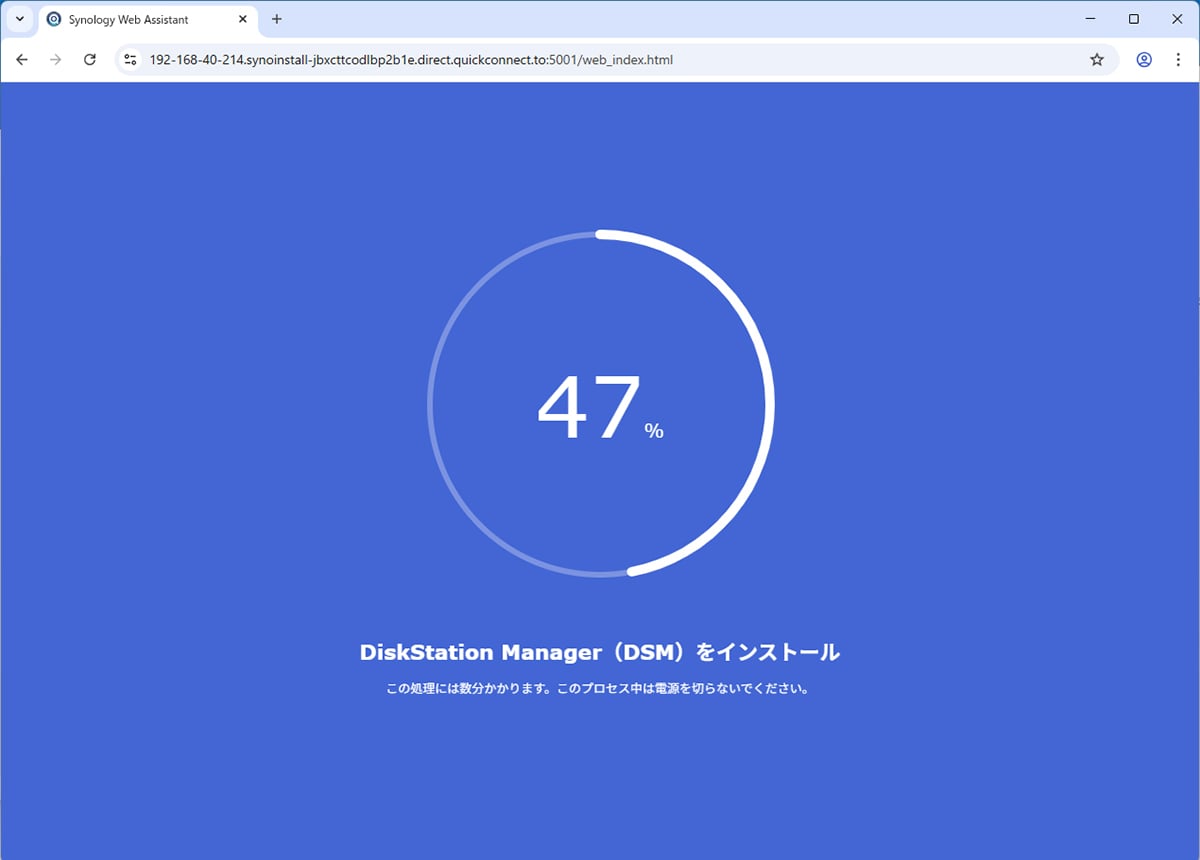Select the Synology Web Assistant tab

click(x=128, y=19)
